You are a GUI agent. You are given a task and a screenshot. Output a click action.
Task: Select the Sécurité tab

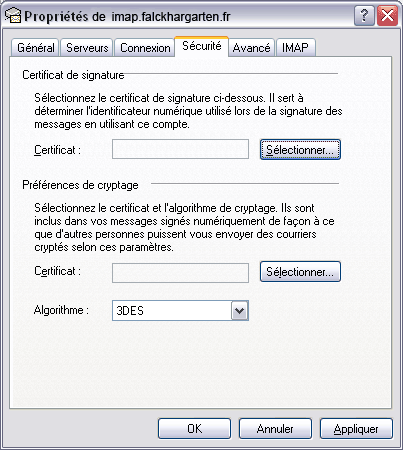click(x=201, y=46)
